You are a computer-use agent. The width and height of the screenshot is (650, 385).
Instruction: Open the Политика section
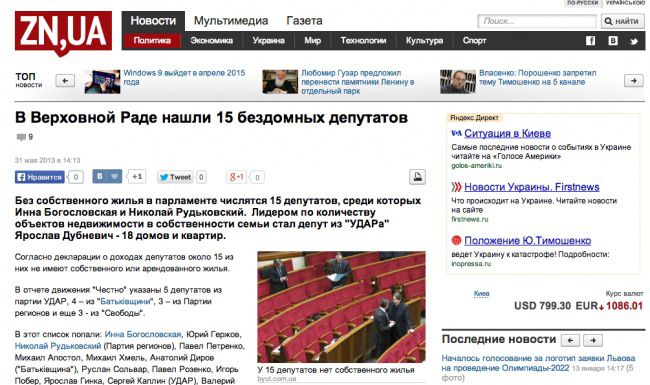pos(152,41)
